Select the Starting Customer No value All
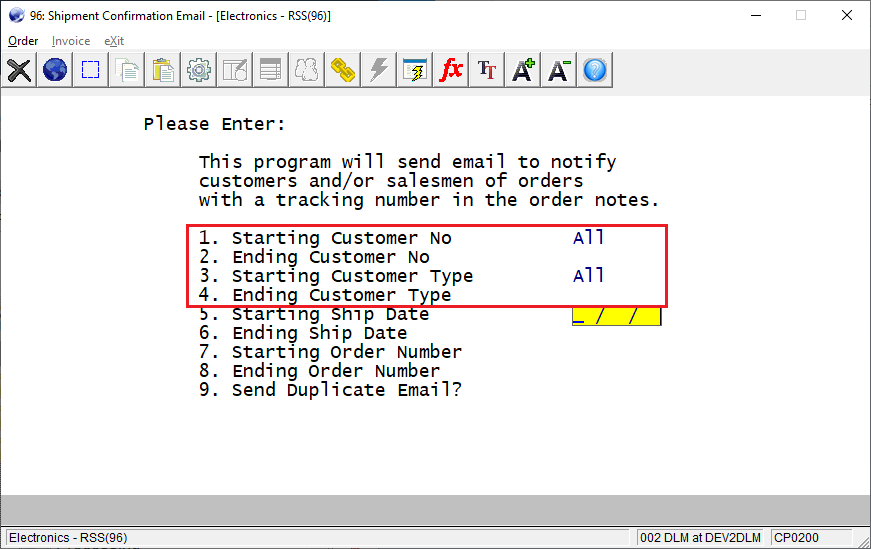 (589, 238)
